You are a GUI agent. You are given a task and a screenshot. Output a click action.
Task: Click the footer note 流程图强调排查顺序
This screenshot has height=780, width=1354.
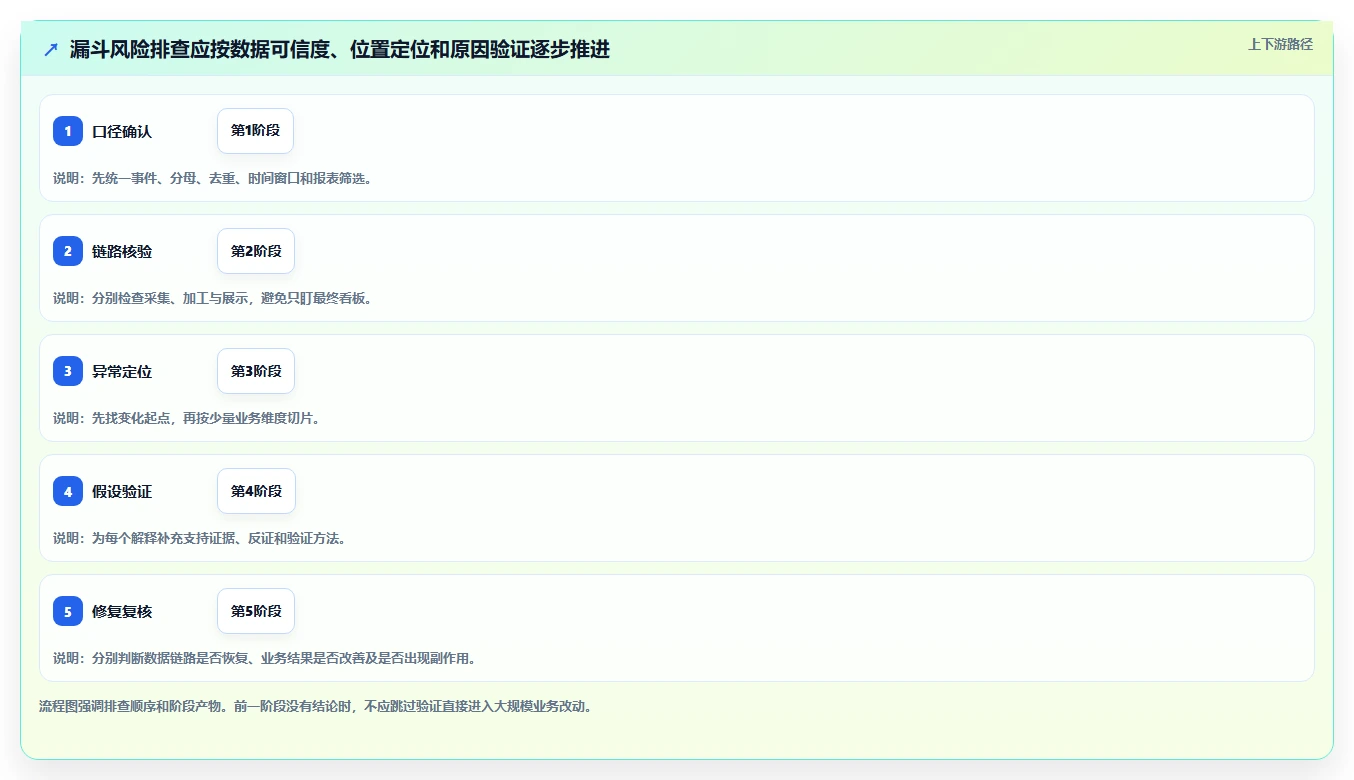point(316,706)
